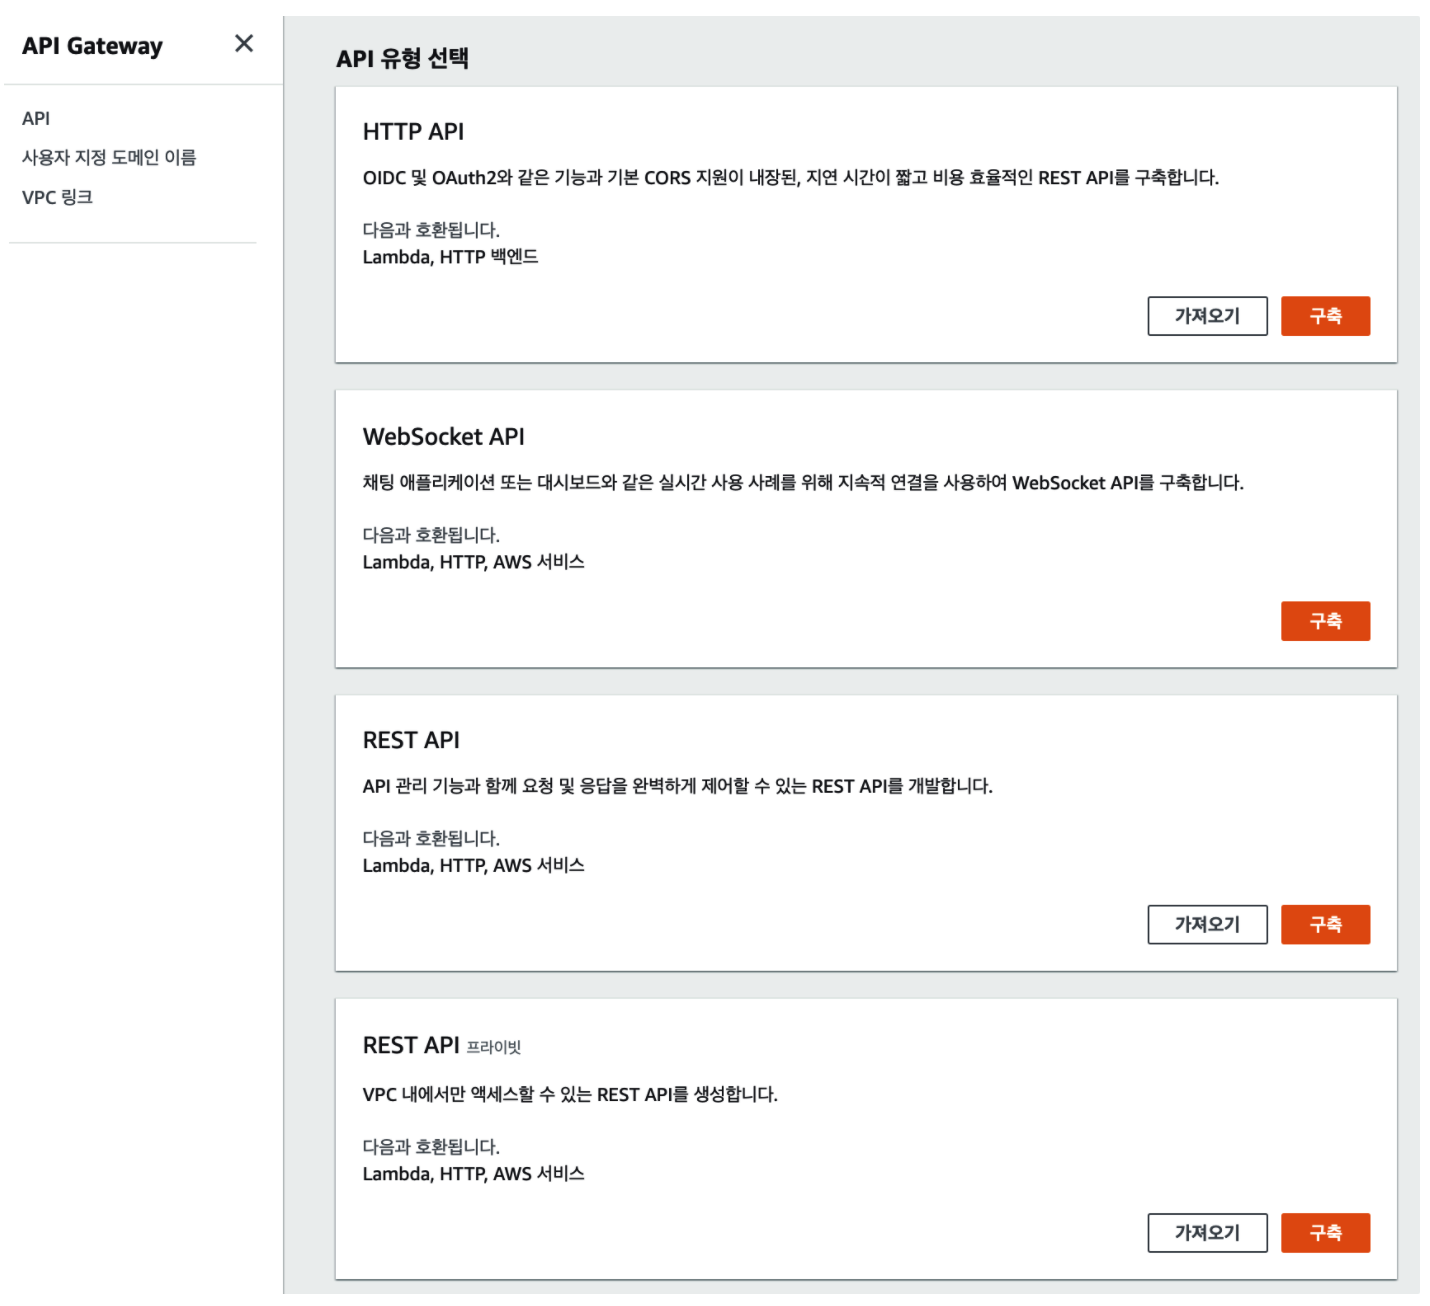
Task: Click 구축 for WebSocket API
Action: (1325, 621)
